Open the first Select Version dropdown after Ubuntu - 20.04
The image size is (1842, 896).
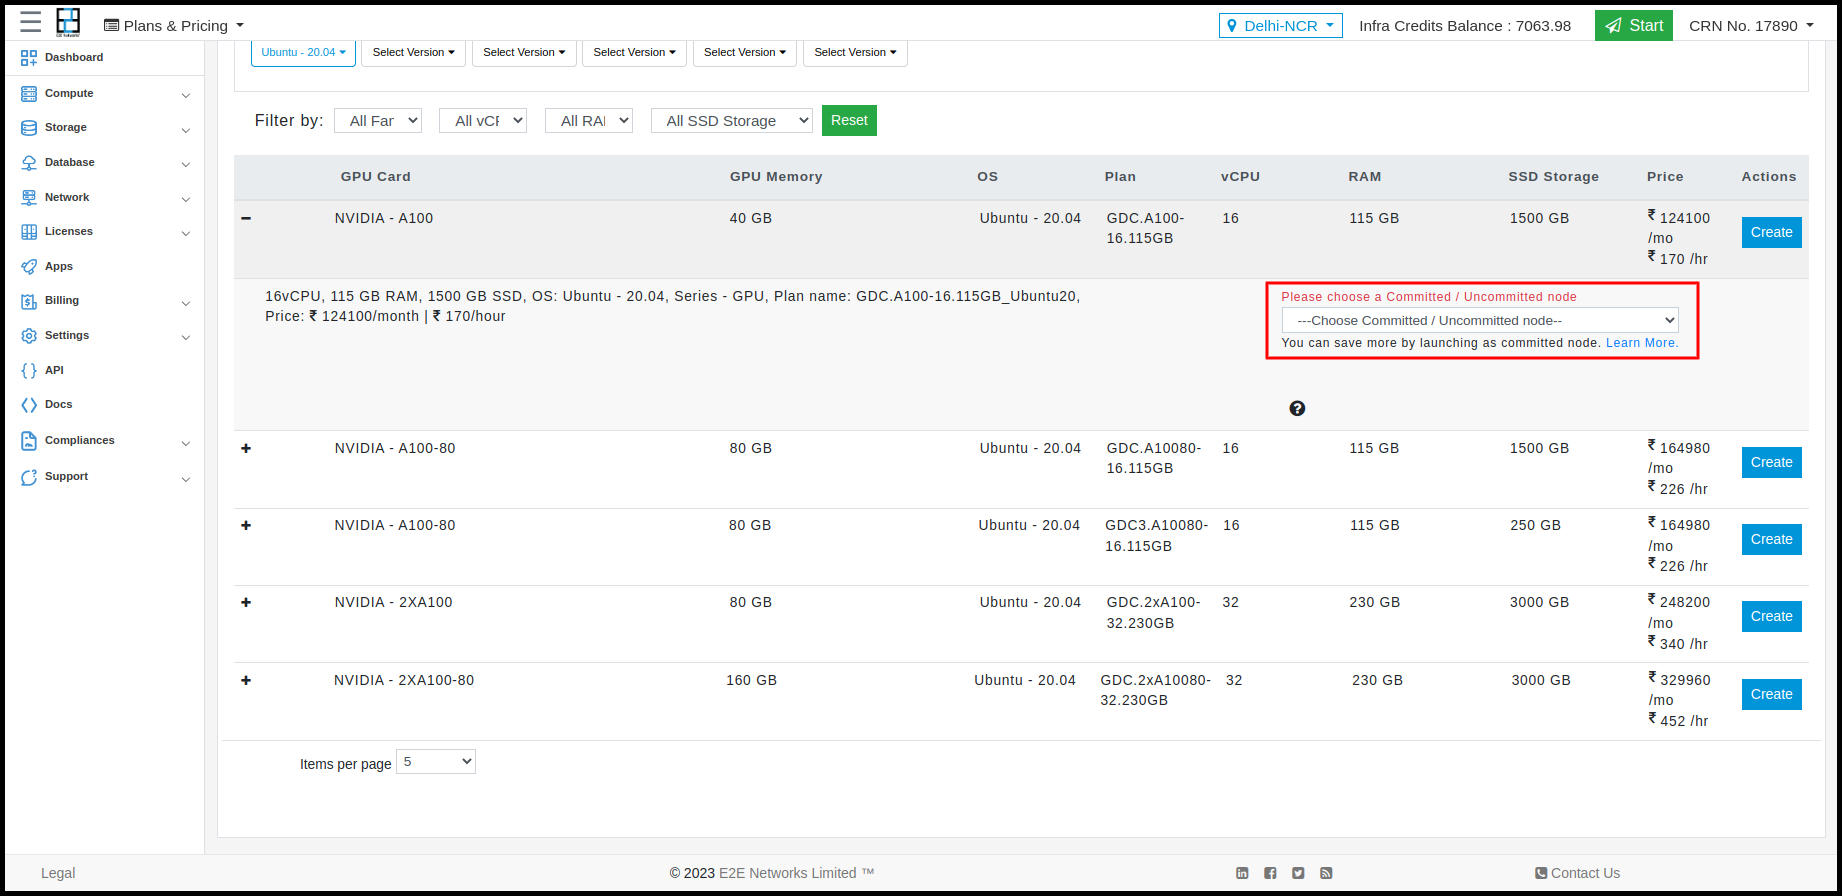coord(414,52)
